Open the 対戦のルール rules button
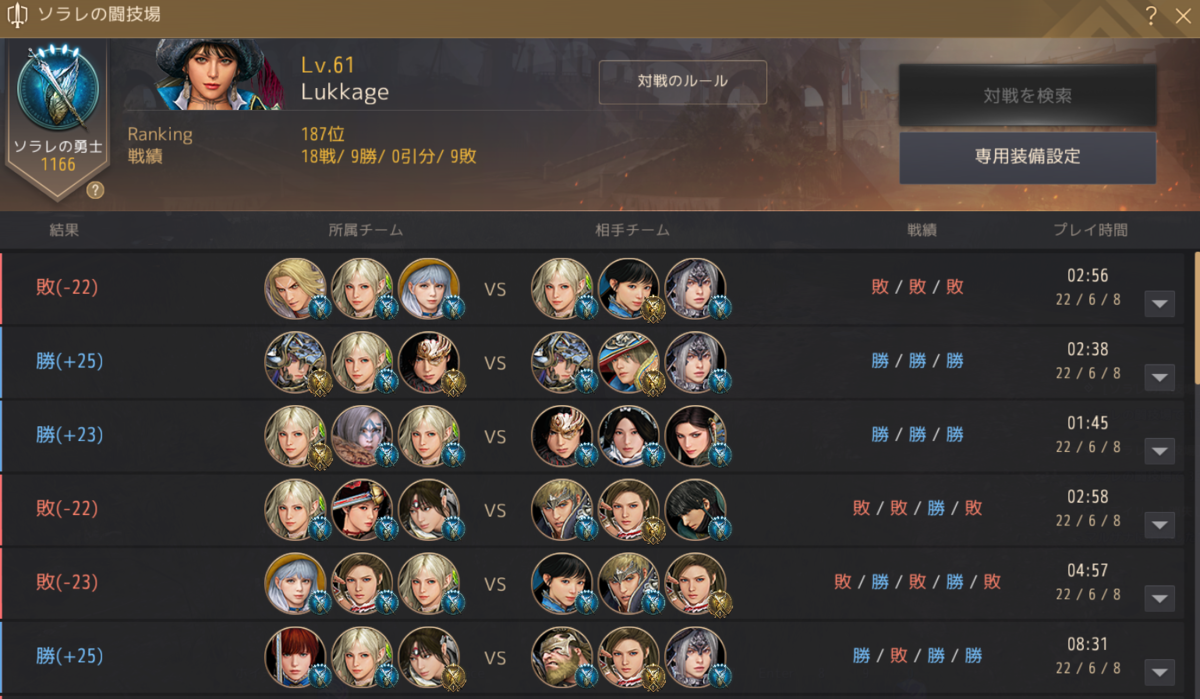Viewport: 1200px width, 699px height. pos(683,82)
